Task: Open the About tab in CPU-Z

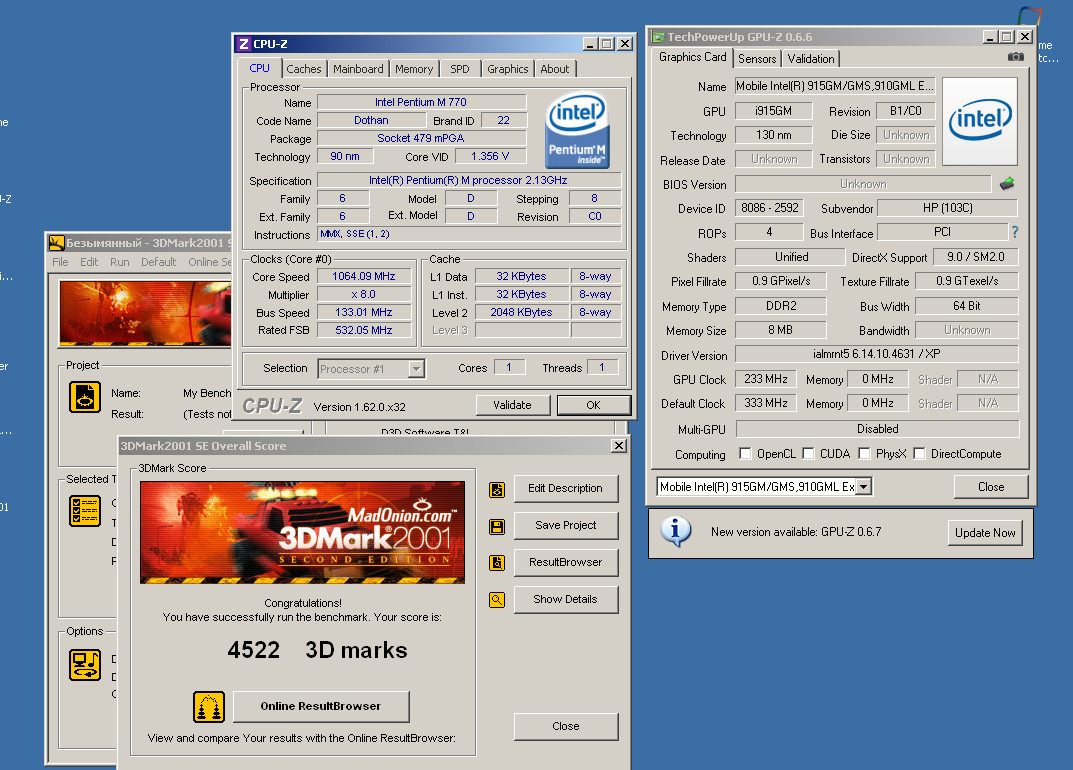Action: 555,69
